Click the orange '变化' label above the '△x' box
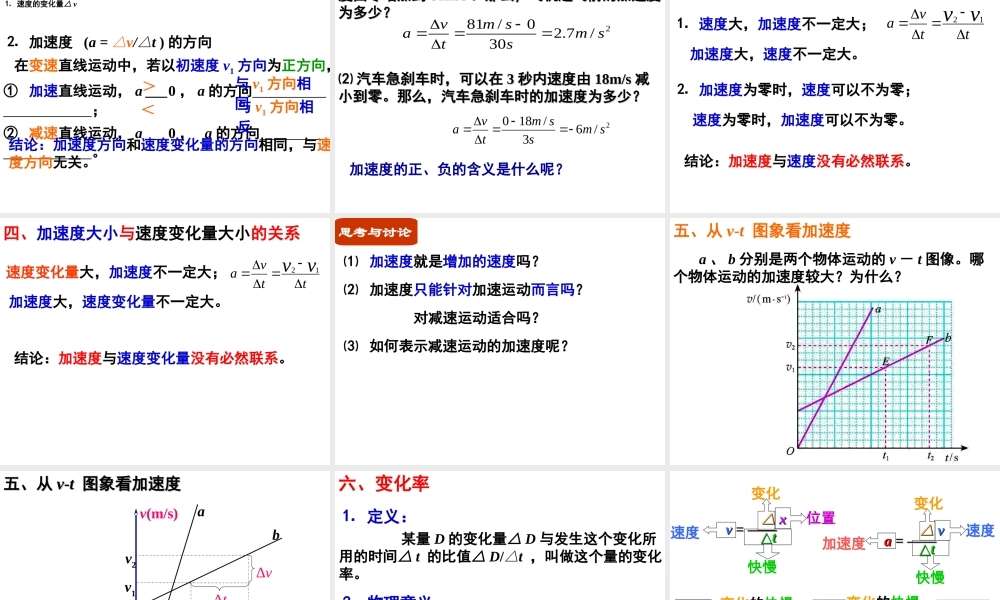Screen dimensions: 1000x600 tap(765, 493)
